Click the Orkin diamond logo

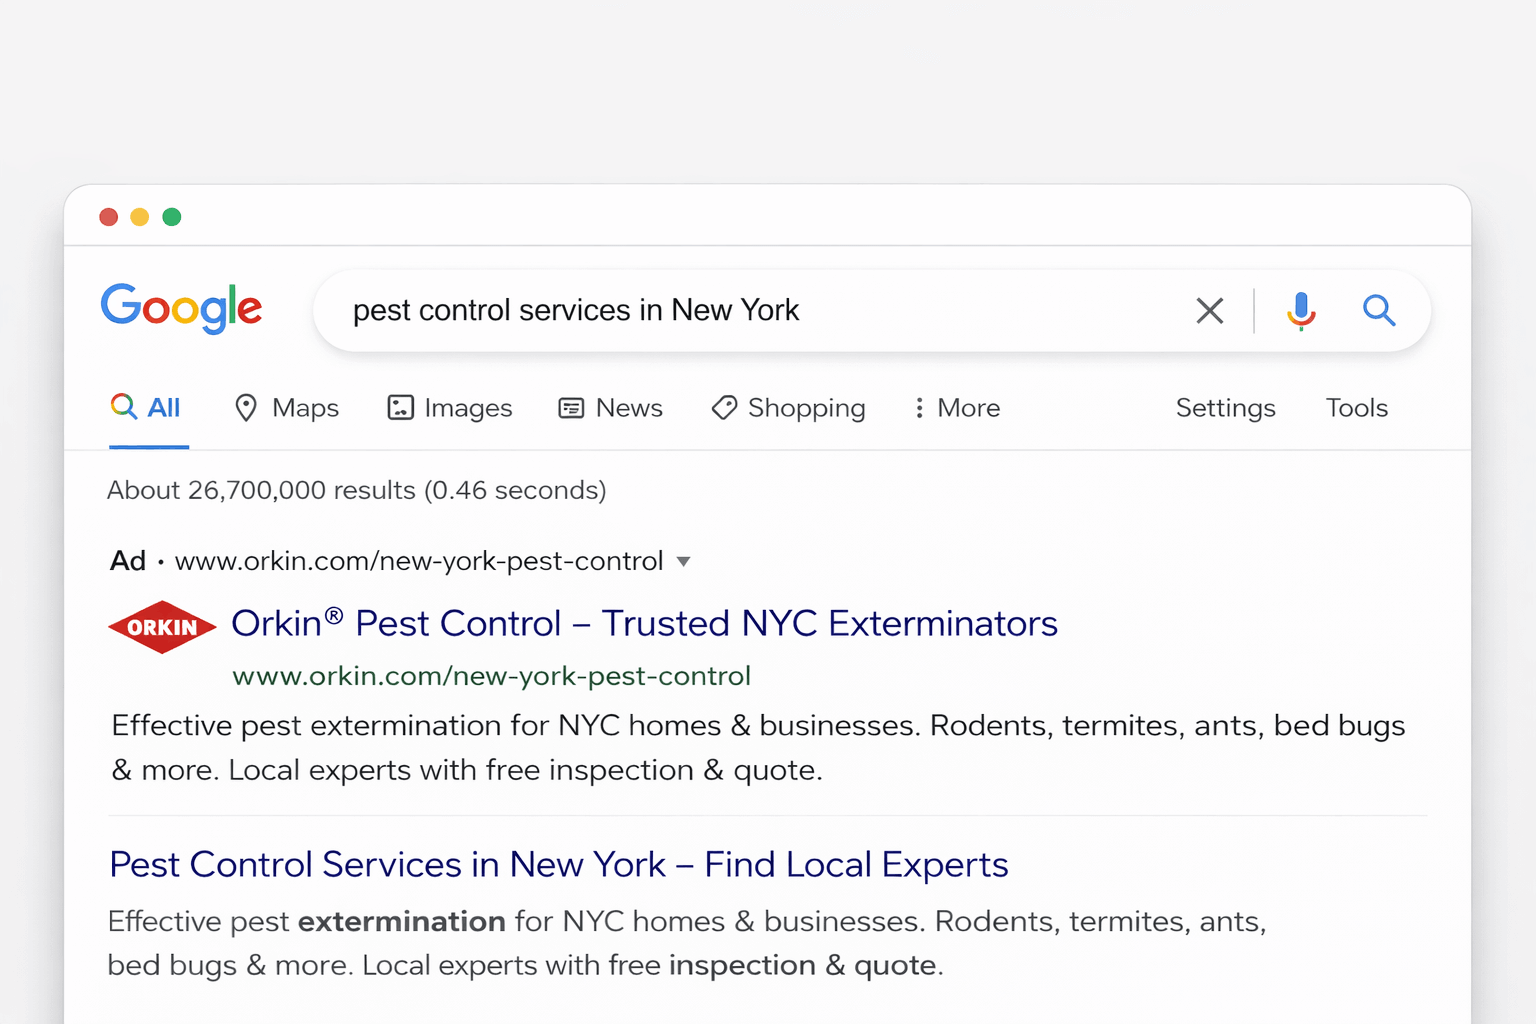click(162, 627)
